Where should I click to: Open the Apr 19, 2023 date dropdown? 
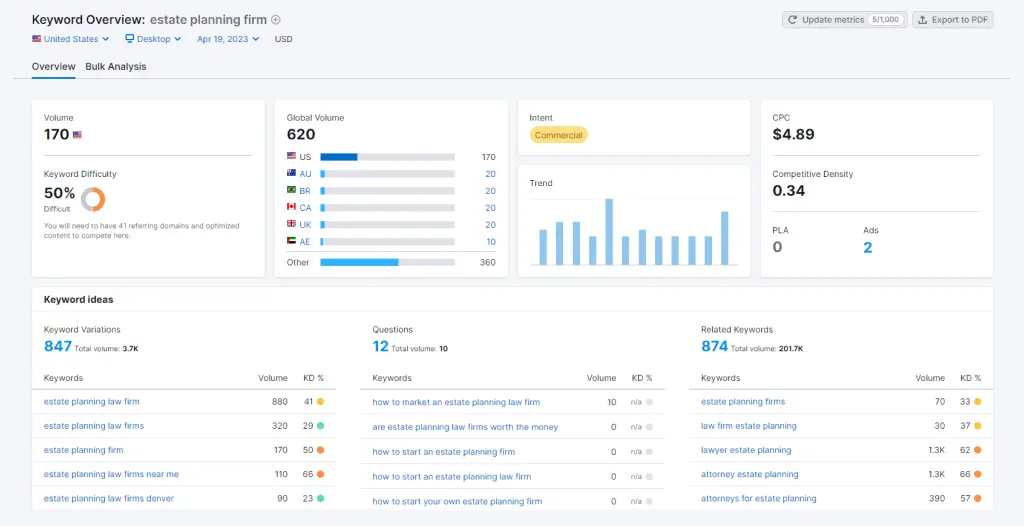pos(228,39)
